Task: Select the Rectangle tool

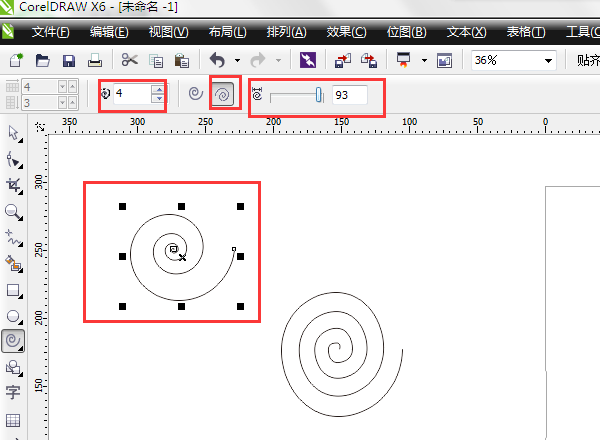Action: pos(14,290)
